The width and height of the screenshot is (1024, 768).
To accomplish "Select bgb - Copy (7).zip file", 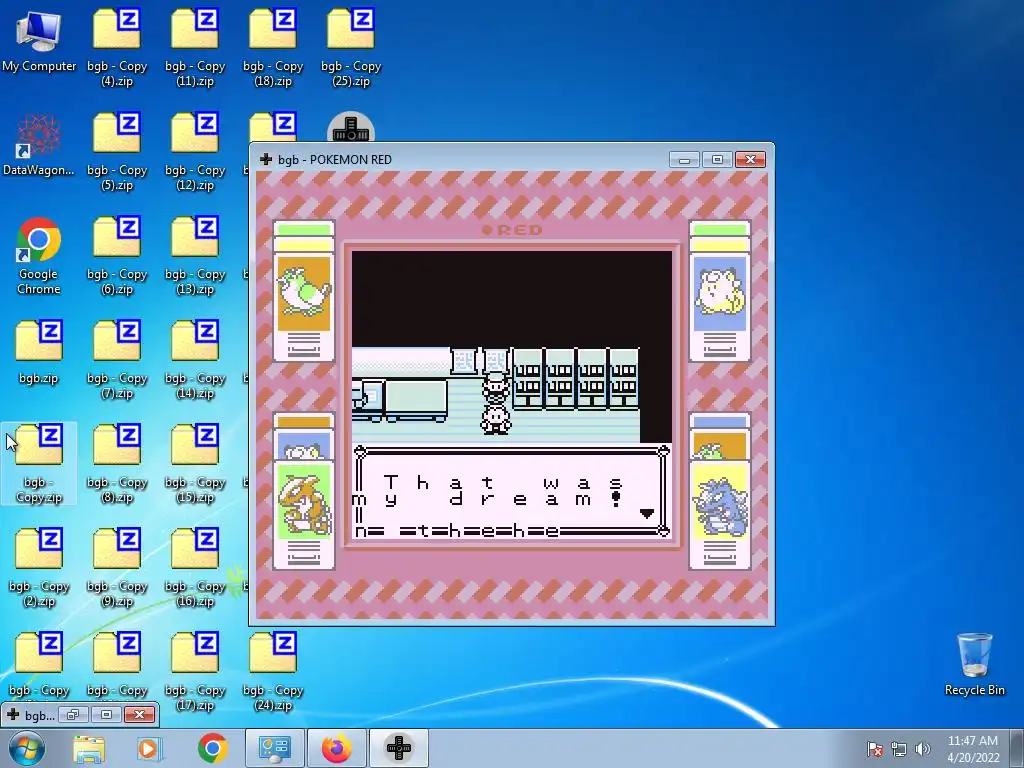I will [x=117, y=360].
